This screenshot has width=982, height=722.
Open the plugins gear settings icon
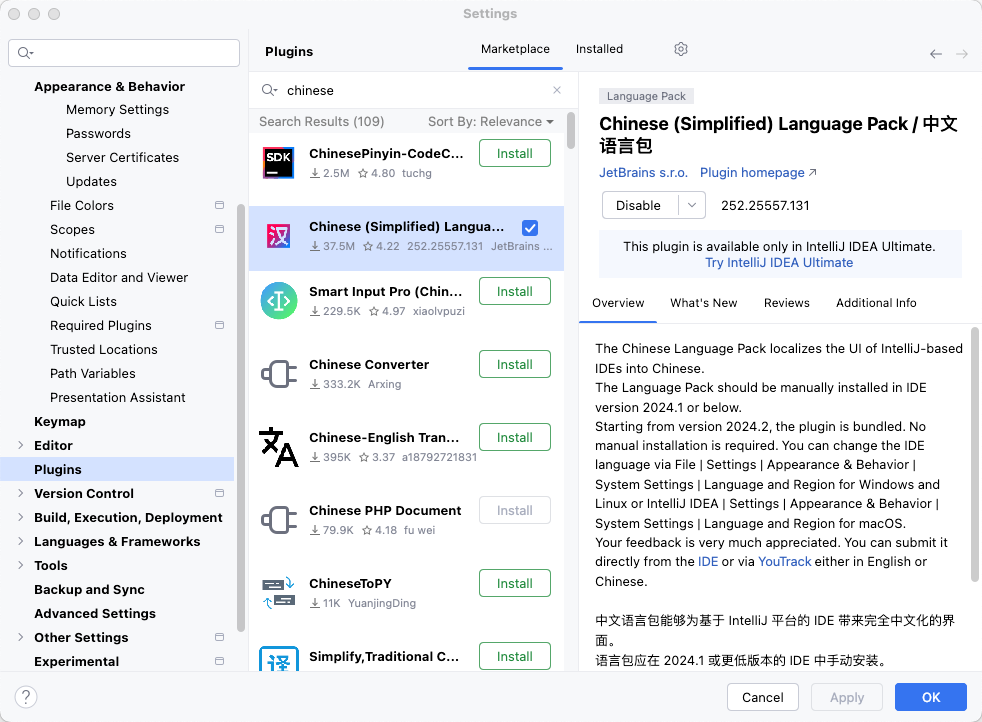click(681, 49)
